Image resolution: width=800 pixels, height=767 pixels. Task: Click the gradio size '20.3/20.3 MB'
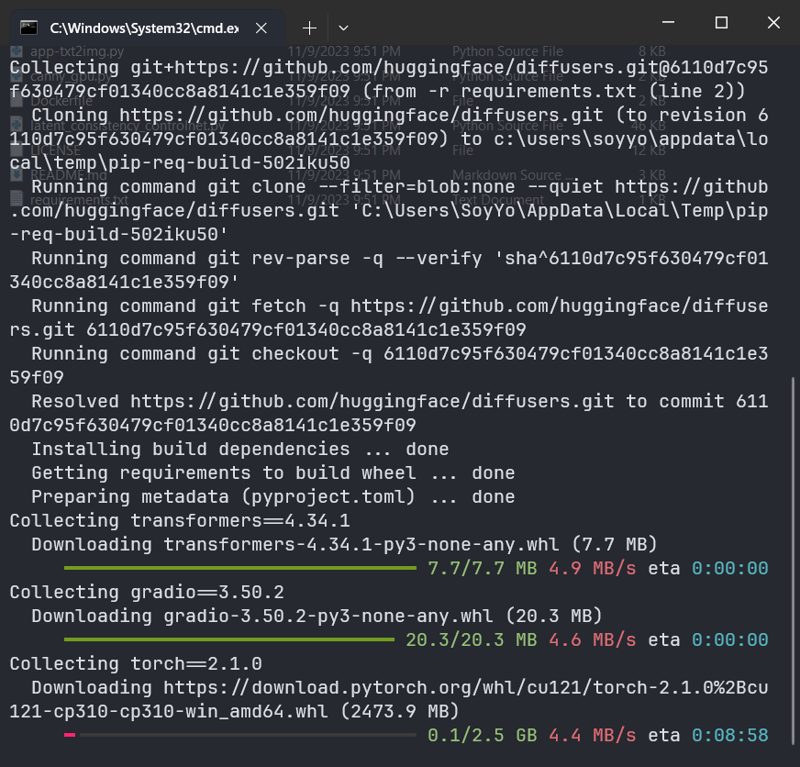(x=471, y=639)
